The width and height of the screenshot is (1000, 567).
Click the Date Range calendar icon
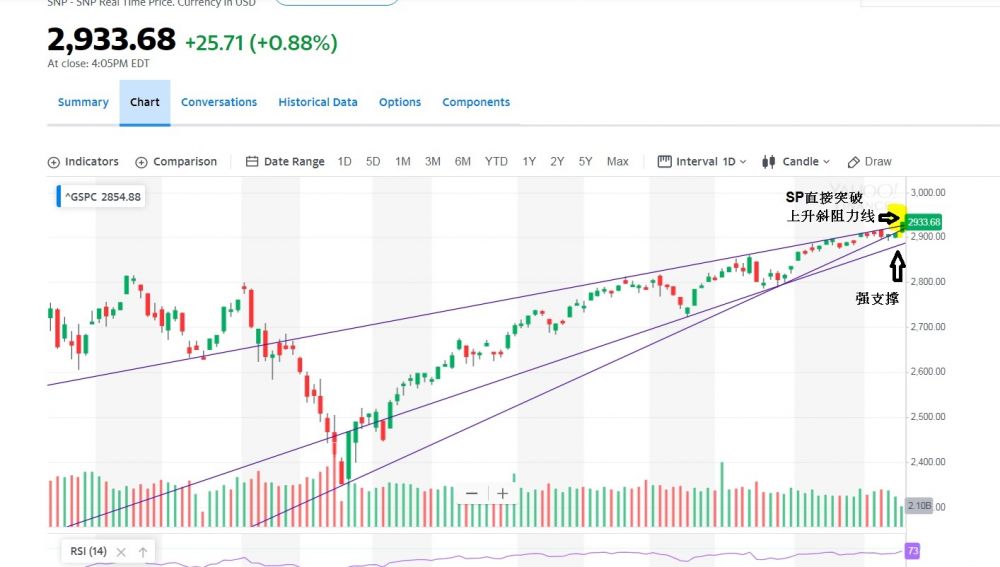(x=252, y=162)
